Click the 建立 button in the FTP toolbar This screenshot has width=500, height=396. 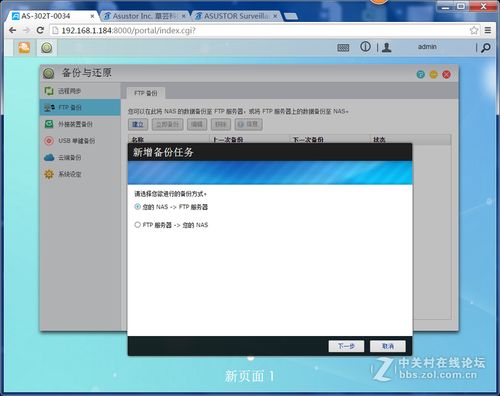click(x=138, y=124)
